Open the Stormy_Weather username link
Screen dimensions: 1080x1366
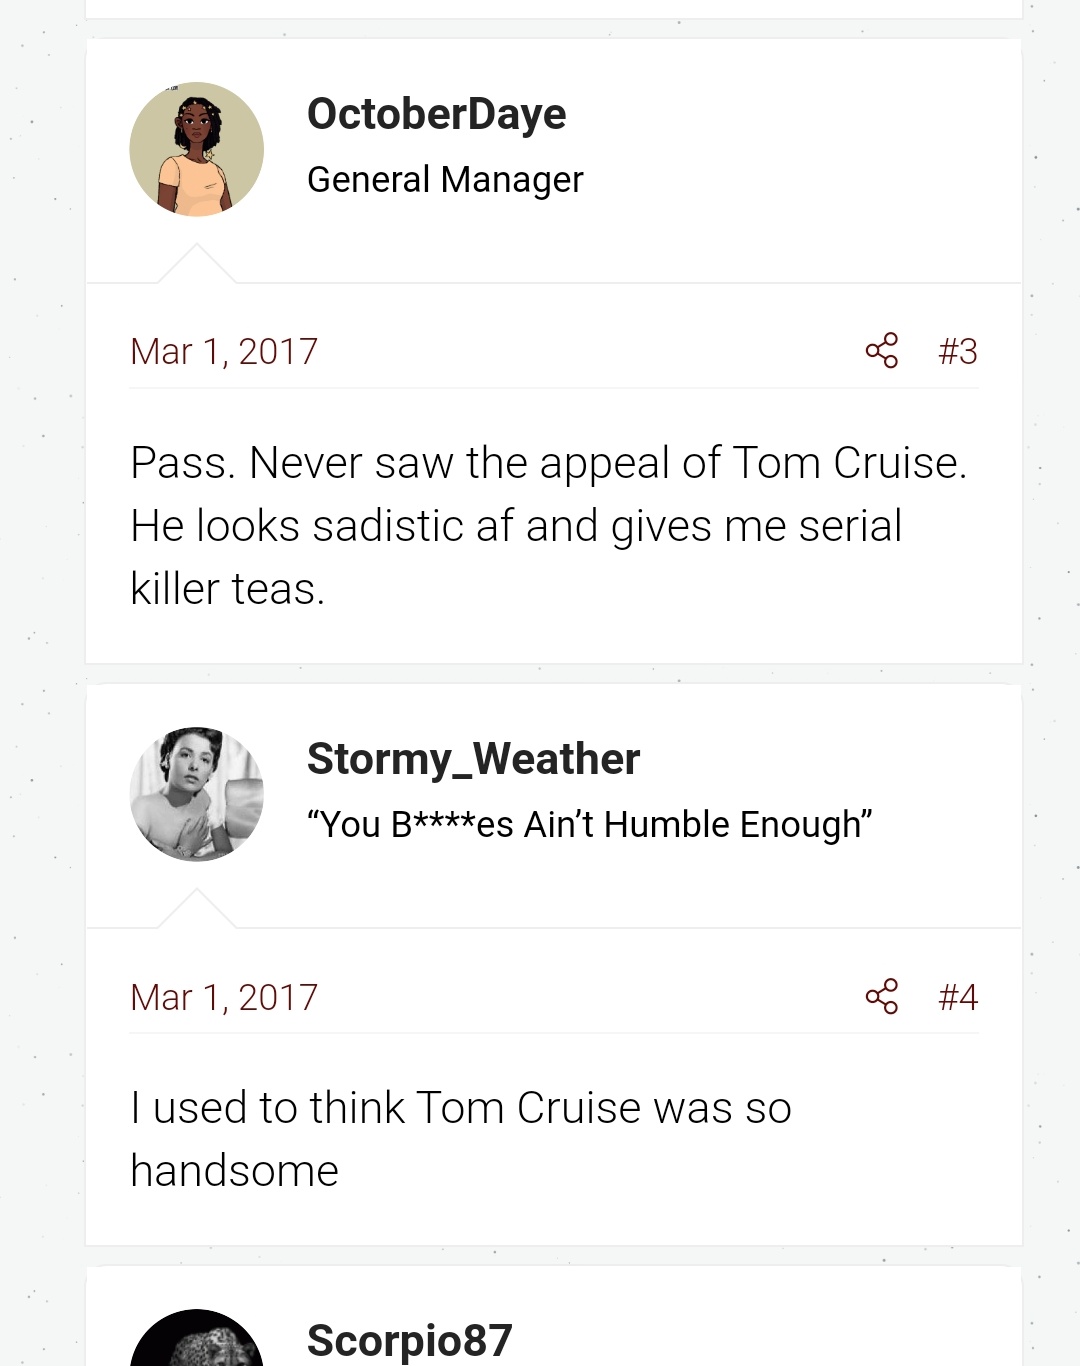pyautogui.click(x=473, y=759)
